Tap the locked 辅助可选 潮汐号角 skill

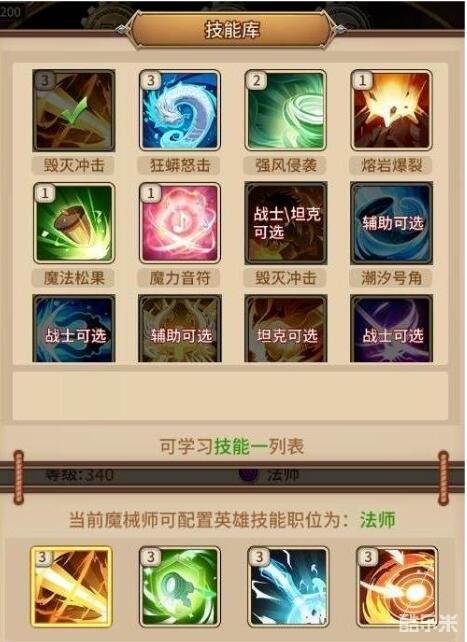point(392,223)
